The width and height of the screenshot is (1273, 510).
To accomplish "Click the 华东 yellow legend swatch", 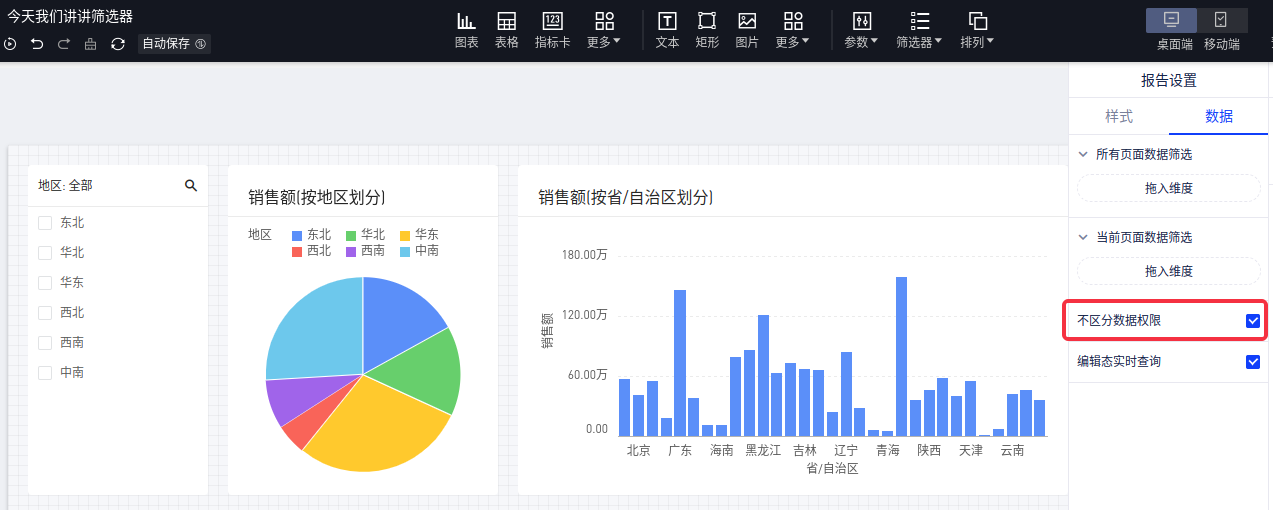I will [x=406, y=235].
